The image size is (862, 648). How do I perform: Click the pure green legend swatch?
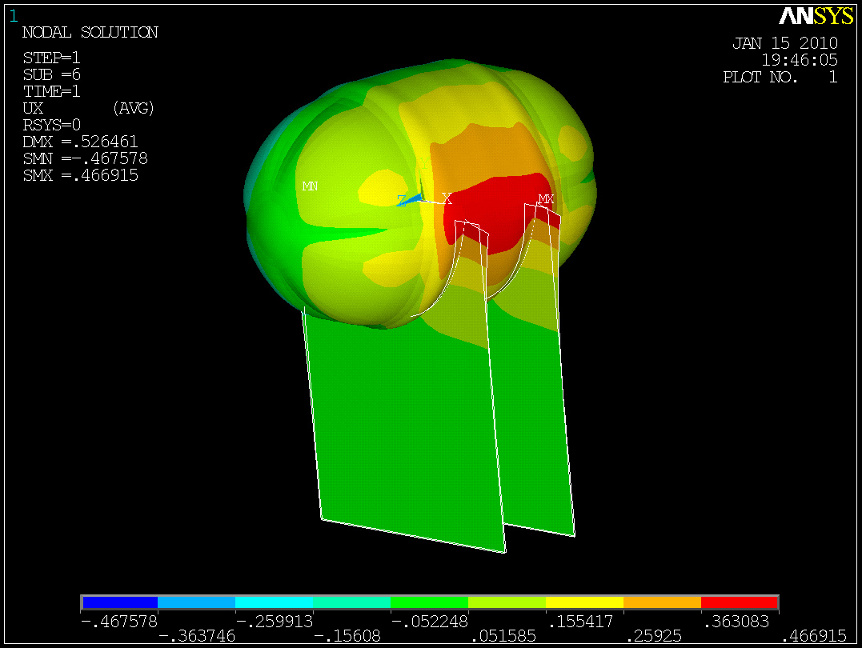click(x=430, y=602)
